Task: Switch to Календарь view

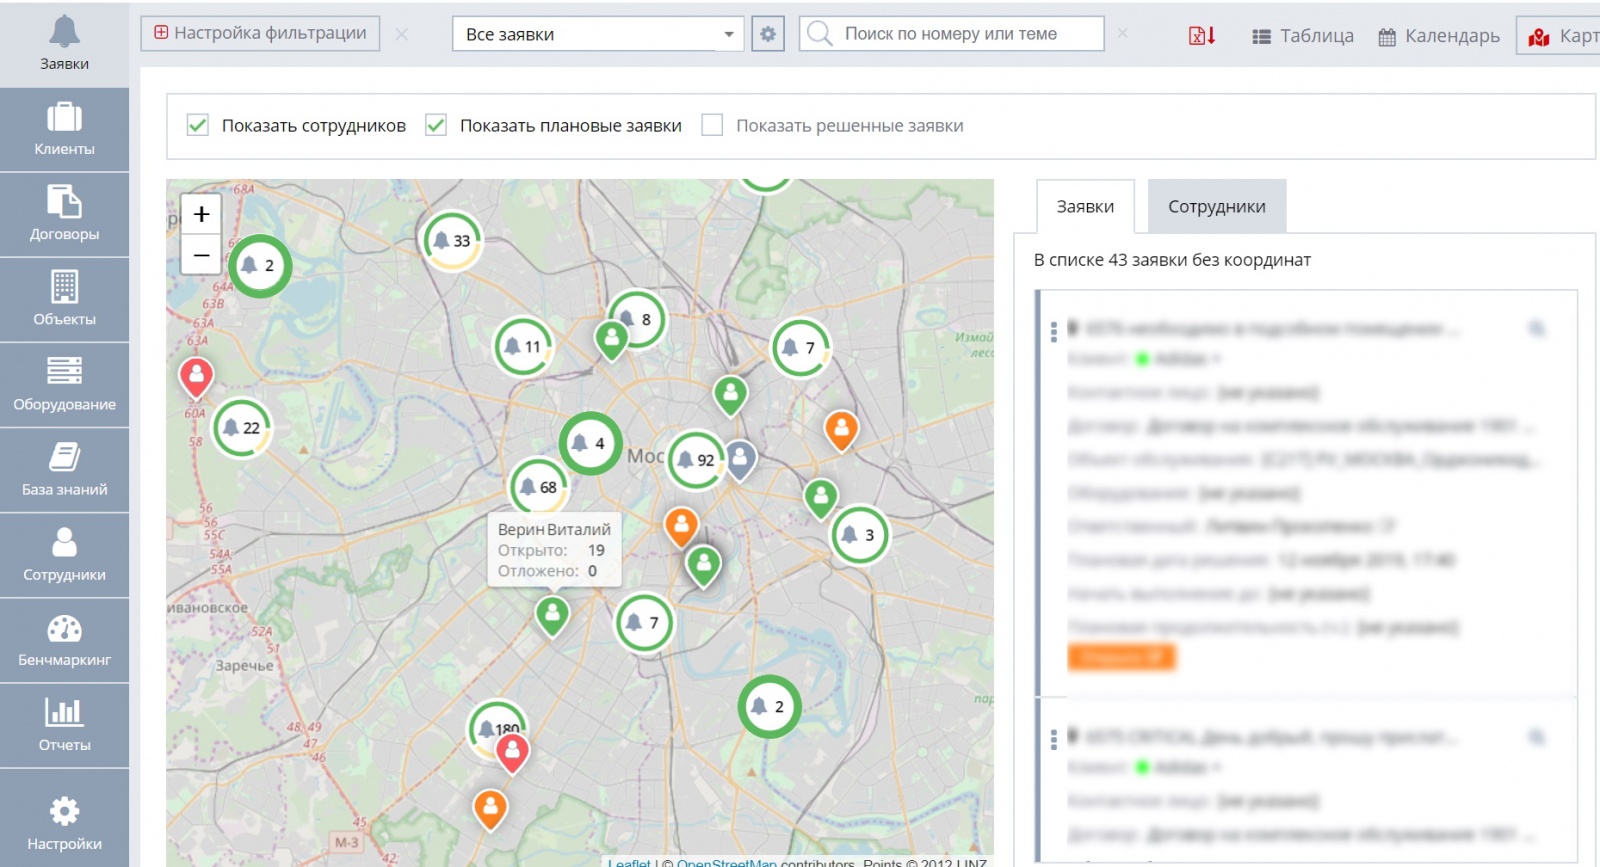Action: [x=1439, y=36]
